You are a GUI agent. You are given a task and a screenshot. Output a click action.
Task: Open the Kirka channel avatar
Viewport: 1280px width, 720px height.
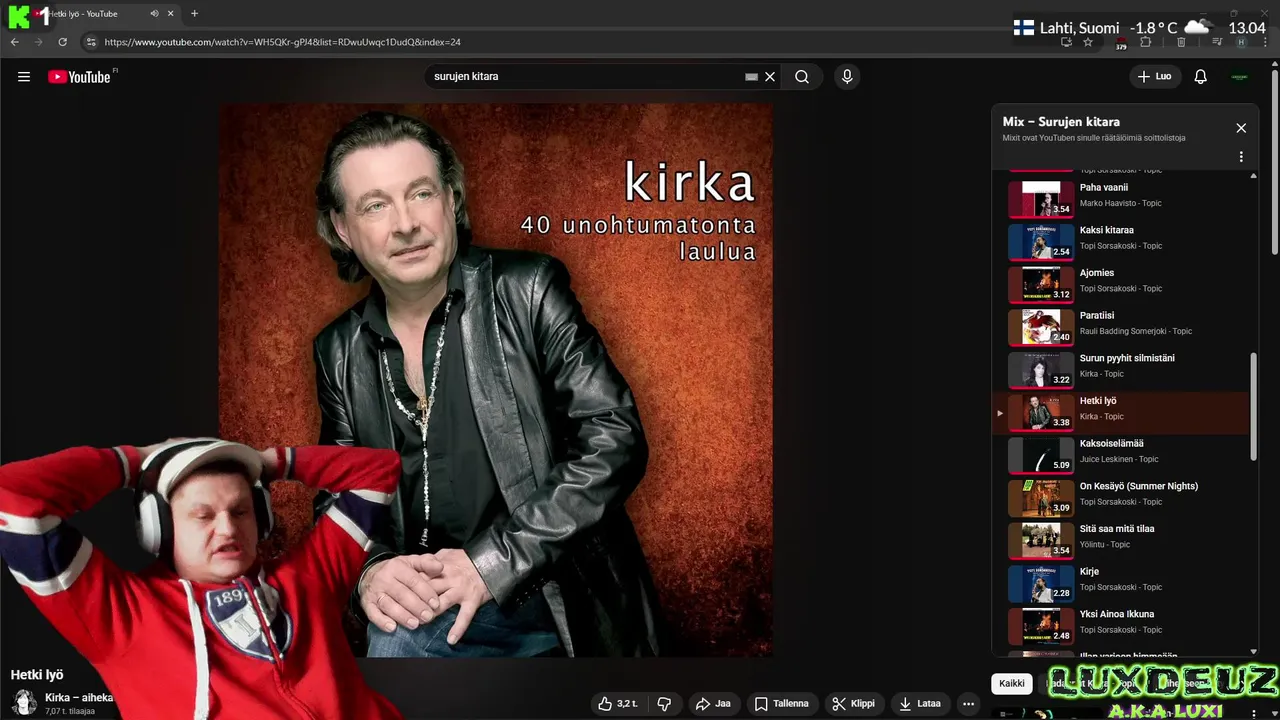(24, 703)
